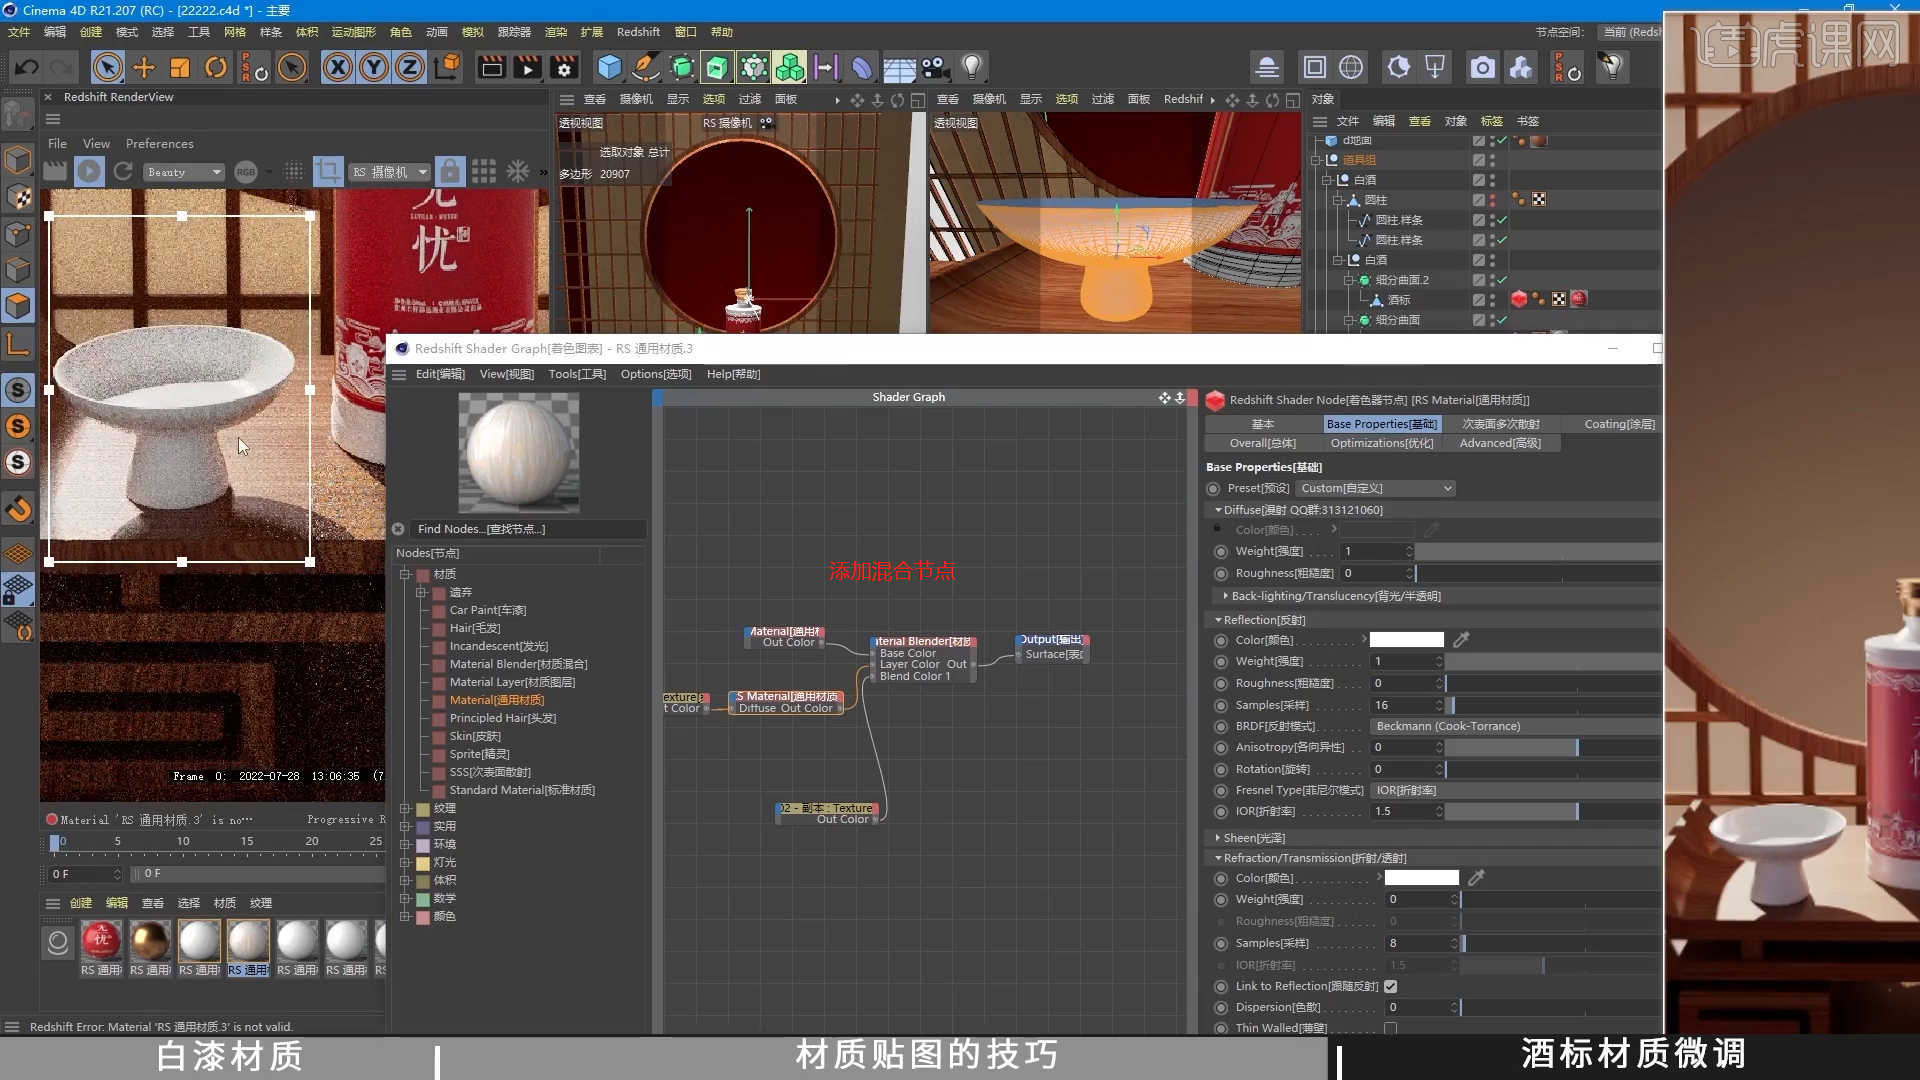Open the Preset Custom[自定义] dropdown
This screenshot has width=1920, height=1080.
click(1375, 488)
